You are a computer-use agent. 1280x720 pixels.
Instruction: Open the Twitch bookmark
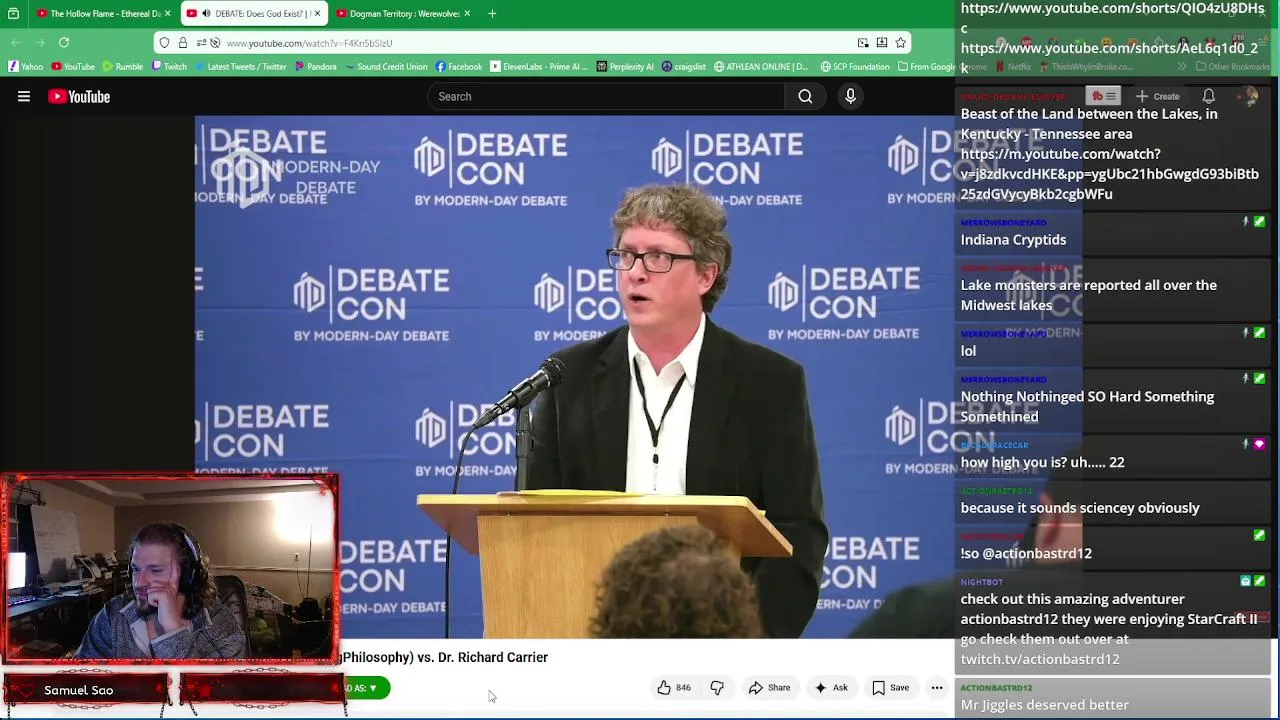click(169, 67)
